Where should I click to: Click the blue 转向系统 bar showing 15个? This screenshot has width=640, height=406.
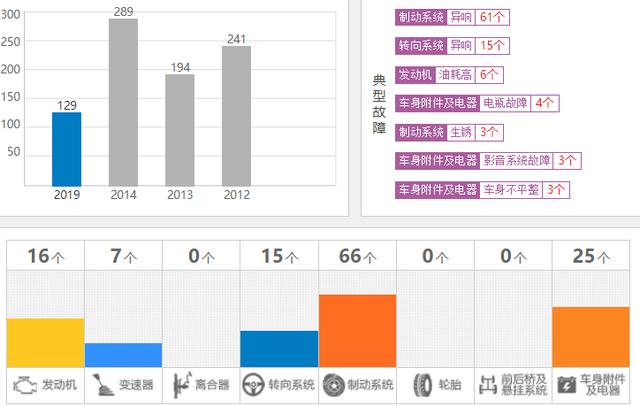pos(279,349)
